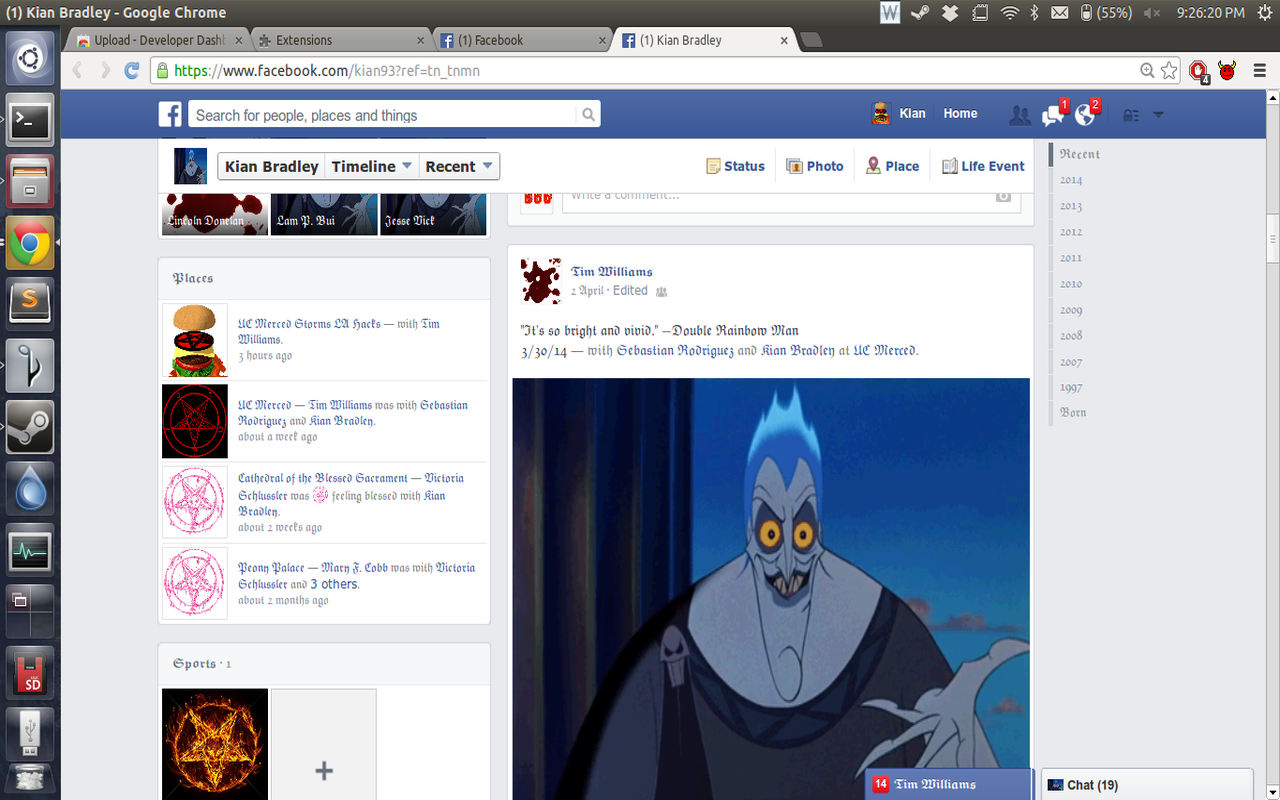Open the 2 April post timestamp

pyautogui.click(x=588, y=291)
